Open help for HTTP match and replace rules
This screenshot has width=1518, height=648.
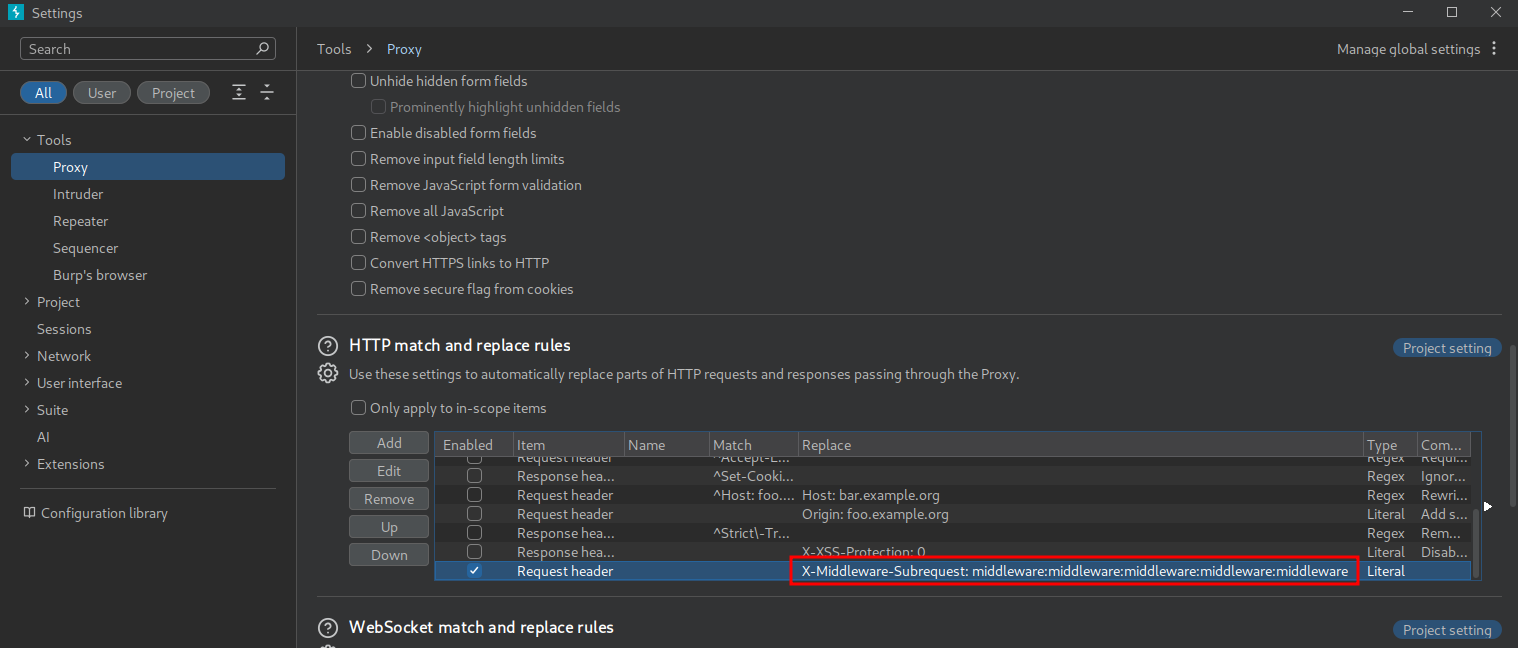click(x=327, y=346)
